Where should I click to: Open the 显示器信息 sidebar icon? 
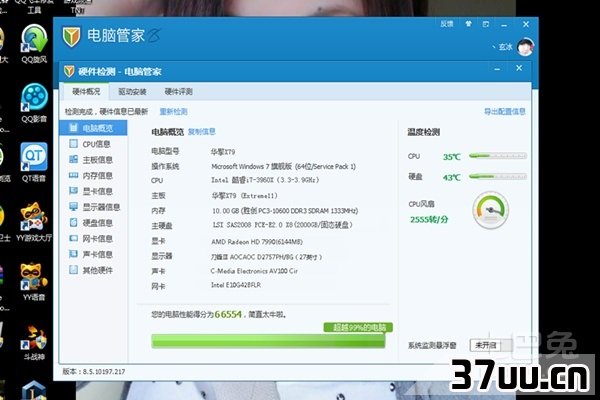click(x=73, y=207)
